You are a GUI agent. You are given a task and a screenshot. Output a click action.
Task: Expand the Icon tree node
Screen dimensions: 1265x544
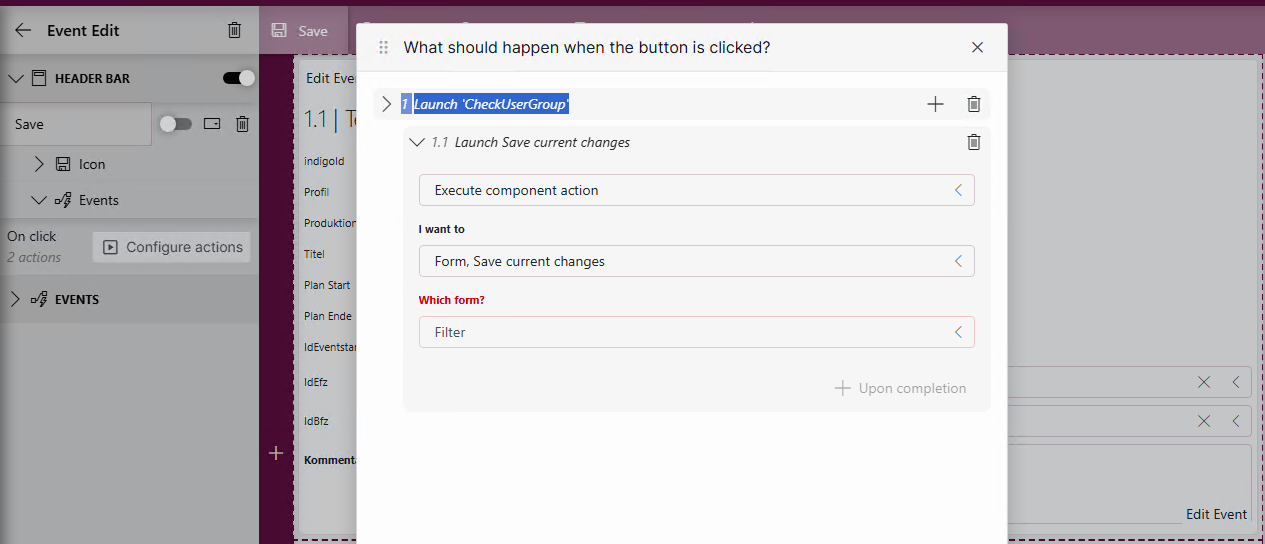(x=39, y=164)
